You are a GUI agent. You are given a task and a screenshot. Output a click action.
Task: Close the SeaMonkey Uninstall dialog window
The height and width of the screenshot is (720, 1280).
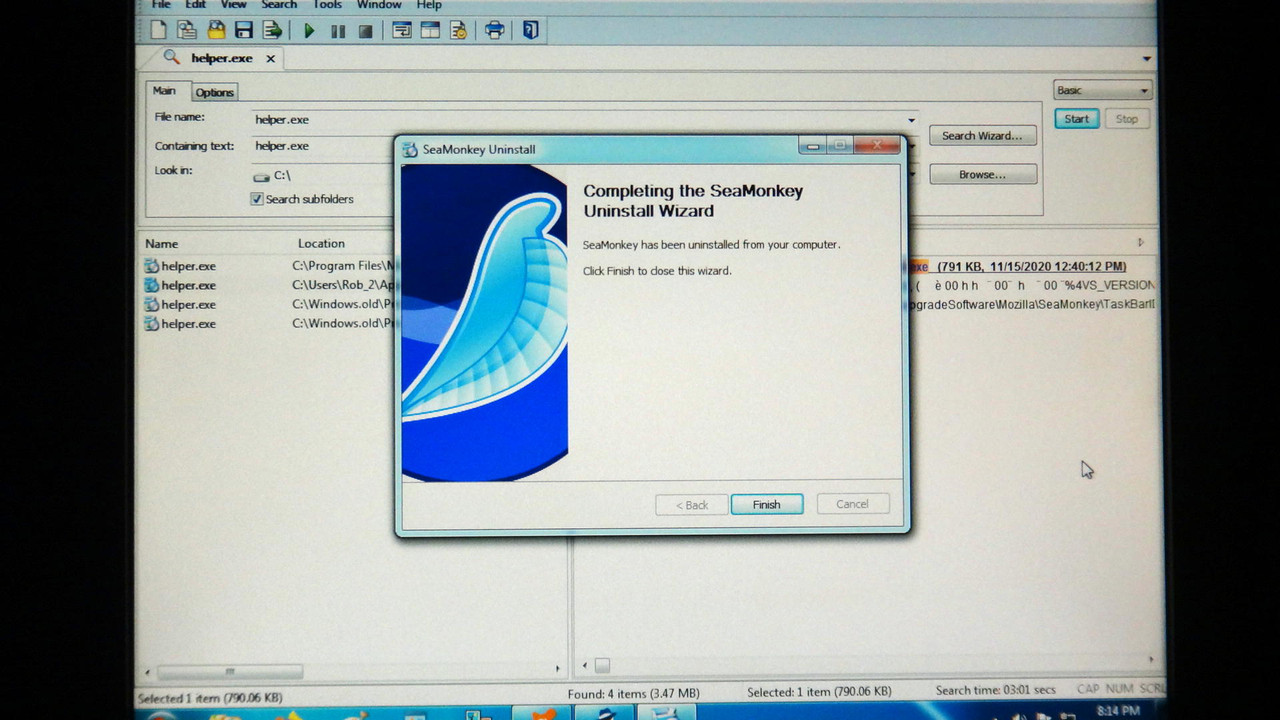click(877, 146)
